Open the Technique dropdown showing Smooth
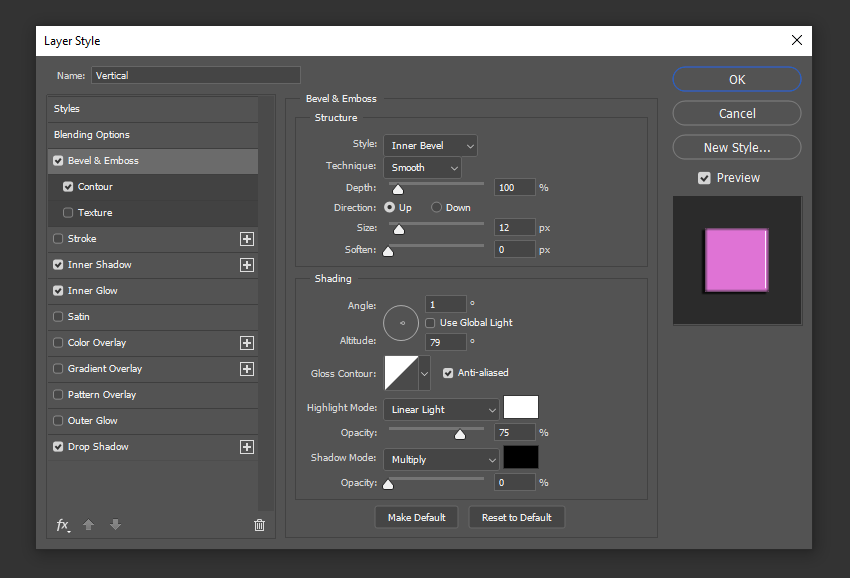 point(423,166)
